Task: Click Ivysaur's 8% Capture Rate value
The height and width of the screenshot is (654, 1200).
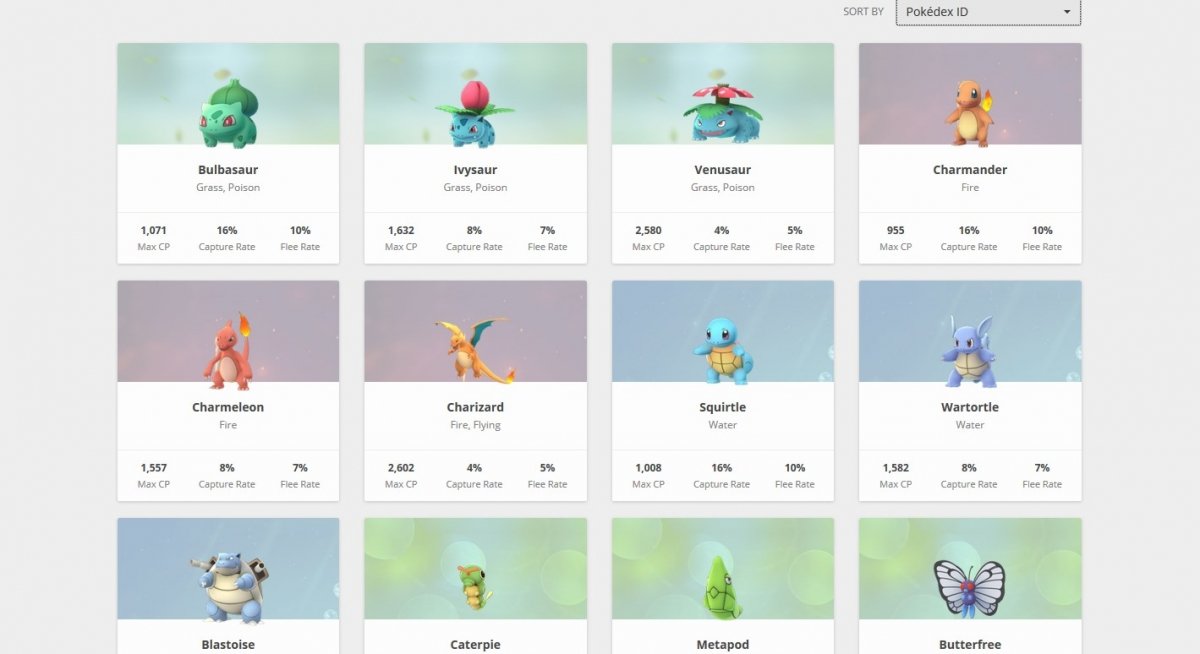Action: (x=474, y=230)
